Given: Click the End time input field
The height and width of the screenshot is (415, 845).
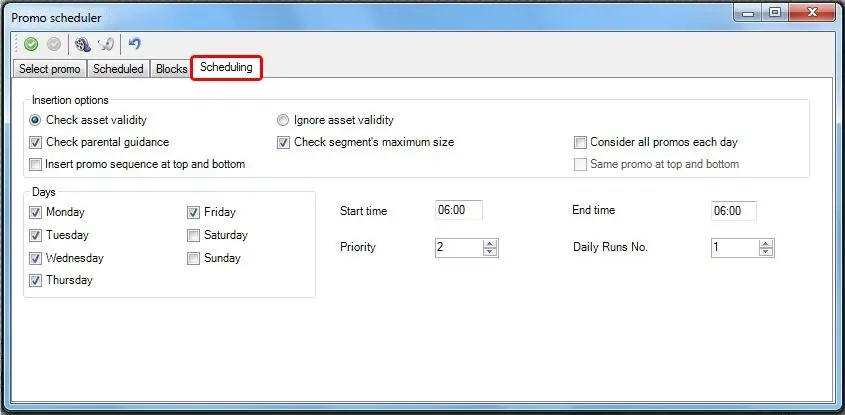Looking at the screenshot, I should pyautogui.click(x=733, y=211).
